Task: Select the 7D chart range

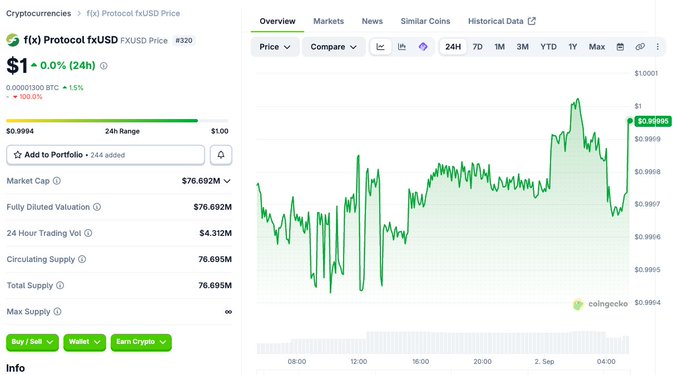Action: [478, 47]
